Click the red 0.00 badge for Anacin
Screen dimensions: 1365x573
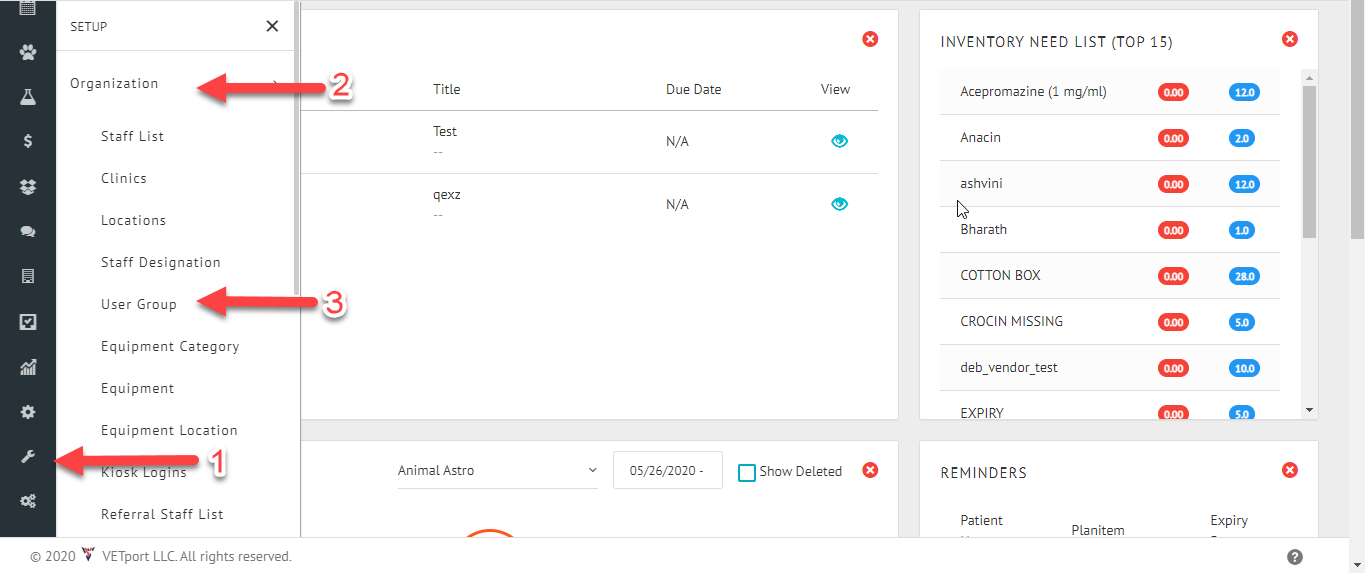click(x=1173, y=138)
